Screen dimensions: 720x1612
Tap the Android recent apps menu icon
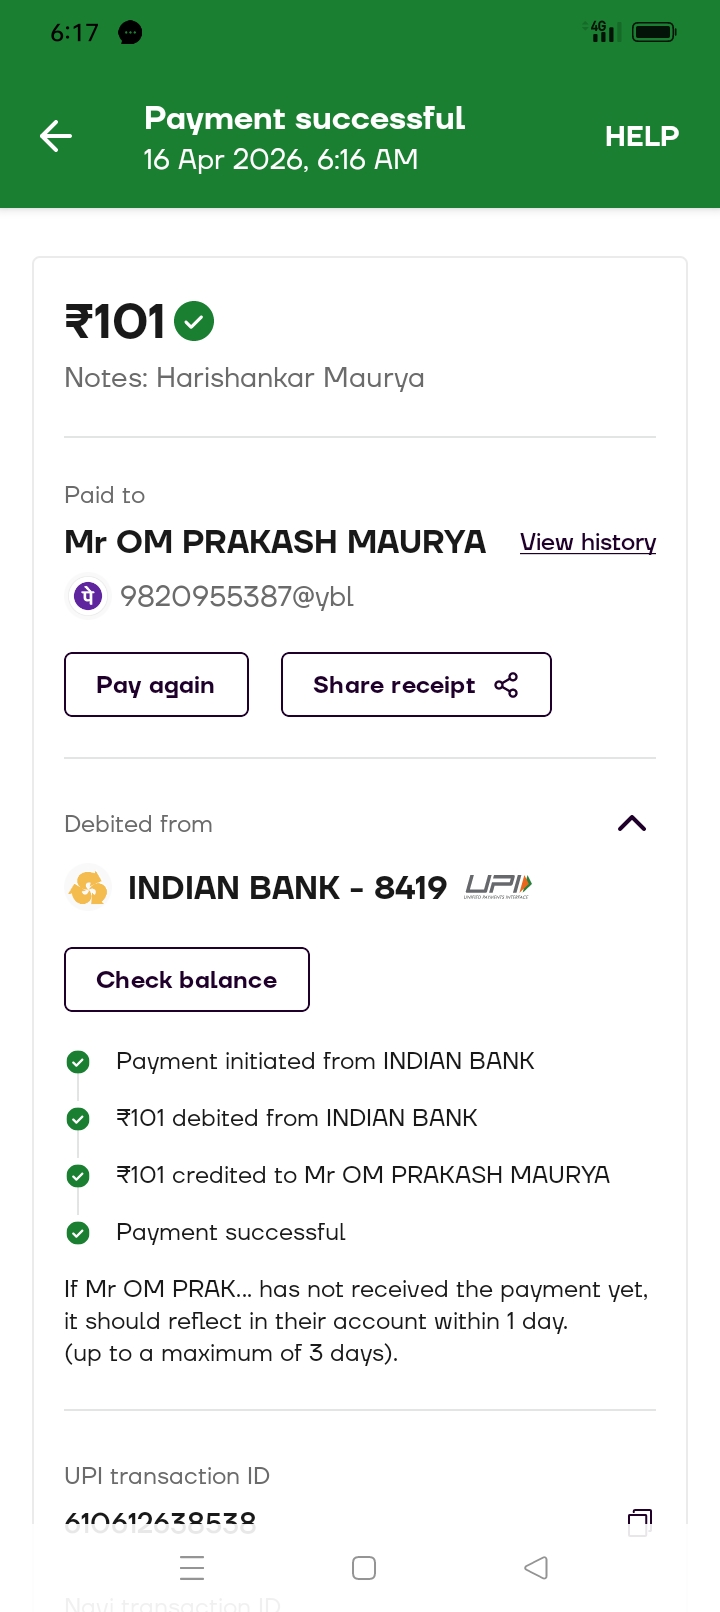pyautogui.click(x=192, y=1567)
